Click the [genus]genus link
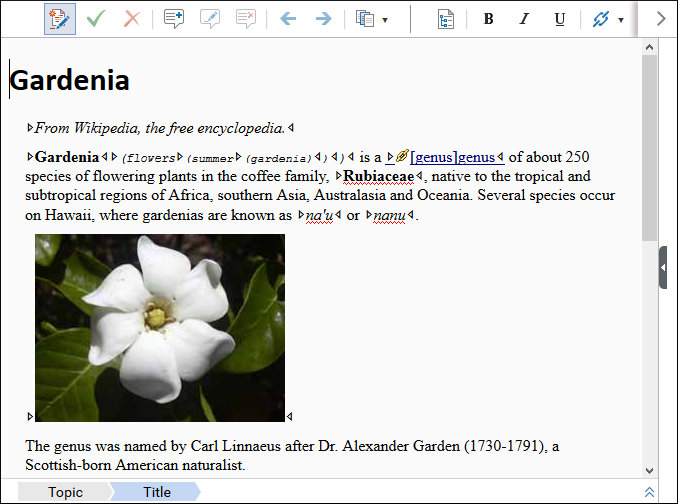Image resolution: width=678 pixels, height=504 pixels. (x=452, y=156)
